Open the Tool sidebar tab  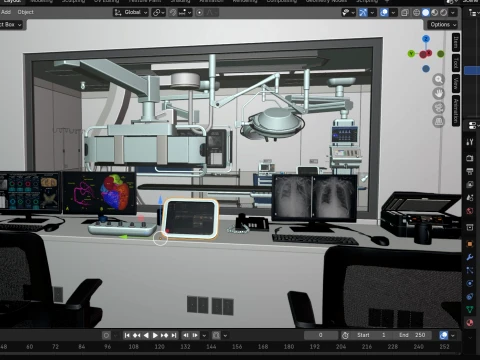point(456,63)
